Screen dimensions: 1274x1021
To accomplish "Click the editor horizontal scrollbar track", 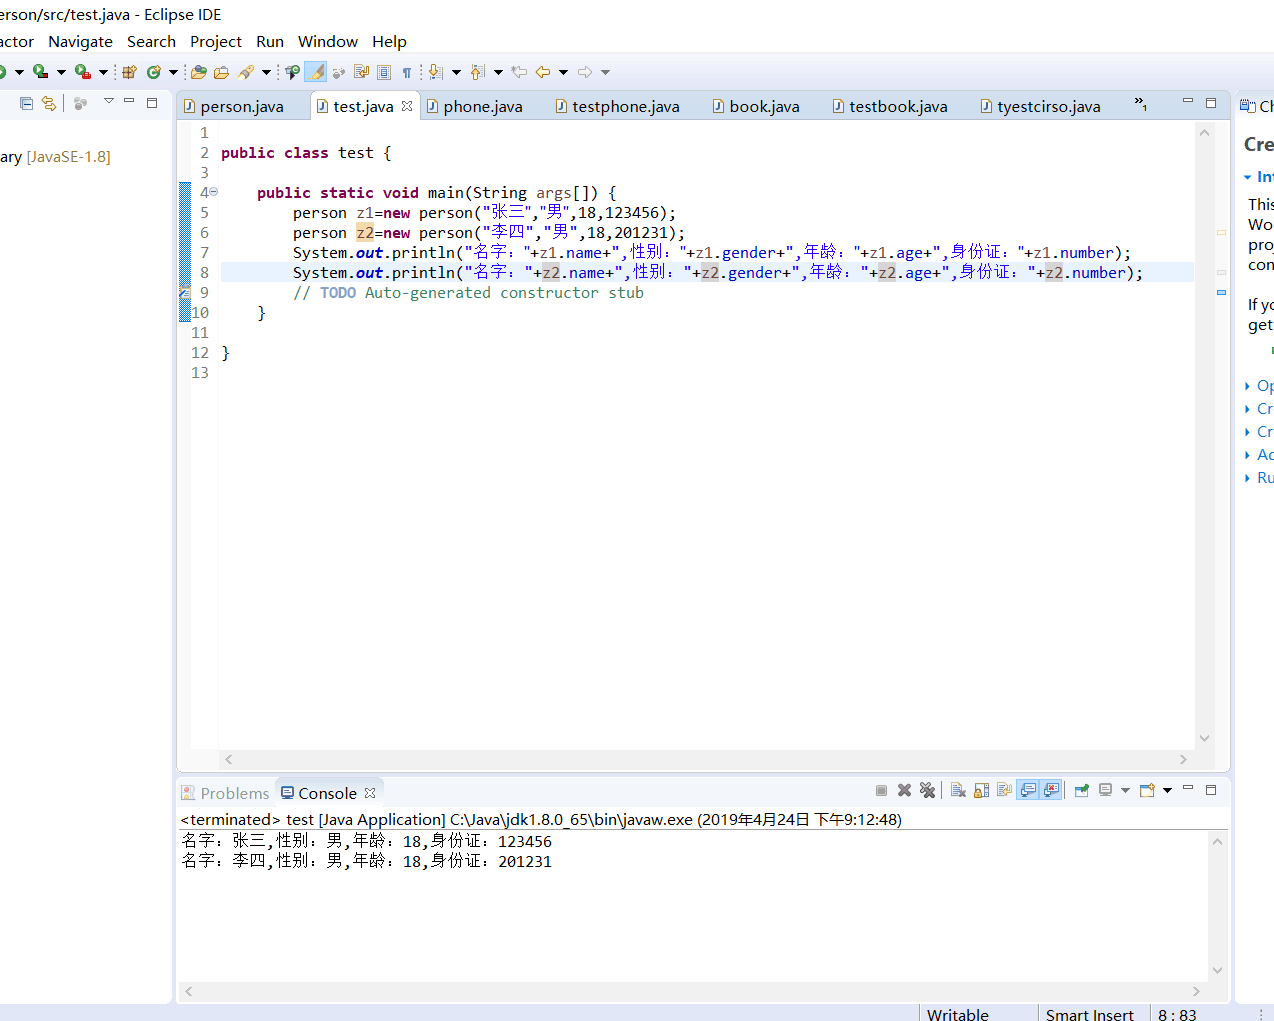I will point(700,760).
